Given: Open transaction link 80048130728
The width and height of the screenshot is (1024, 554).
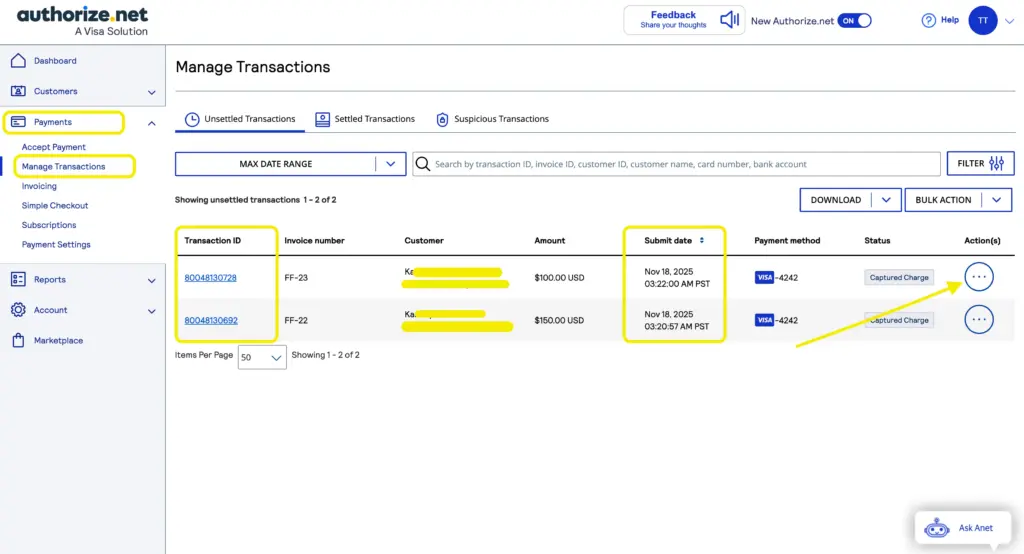Looking at the screenshot, I should pos(210,278).
